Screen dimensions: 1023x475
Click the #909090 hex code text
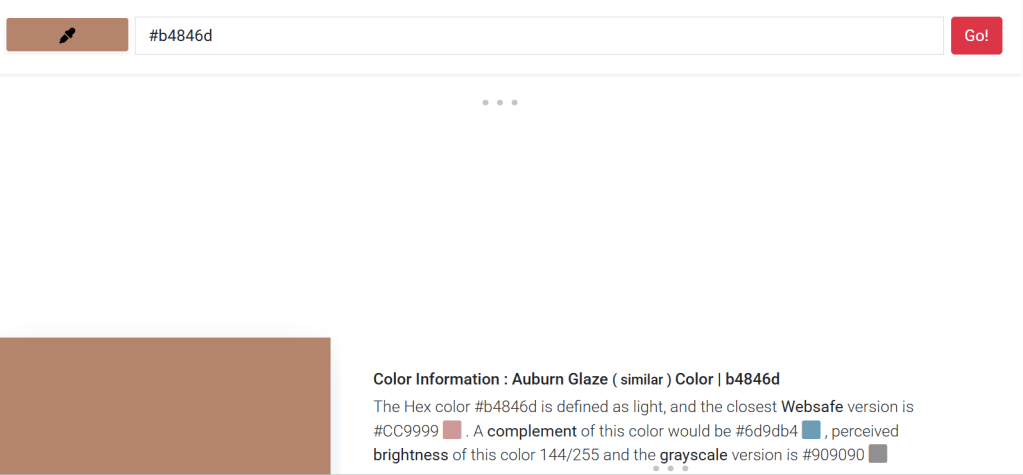coord(833,455)
